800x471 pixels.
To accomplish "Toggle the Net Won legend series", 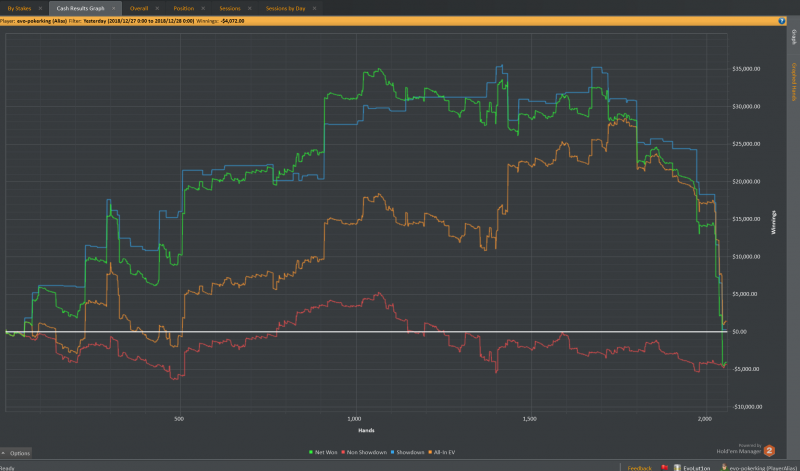I will tap(323, 452).
